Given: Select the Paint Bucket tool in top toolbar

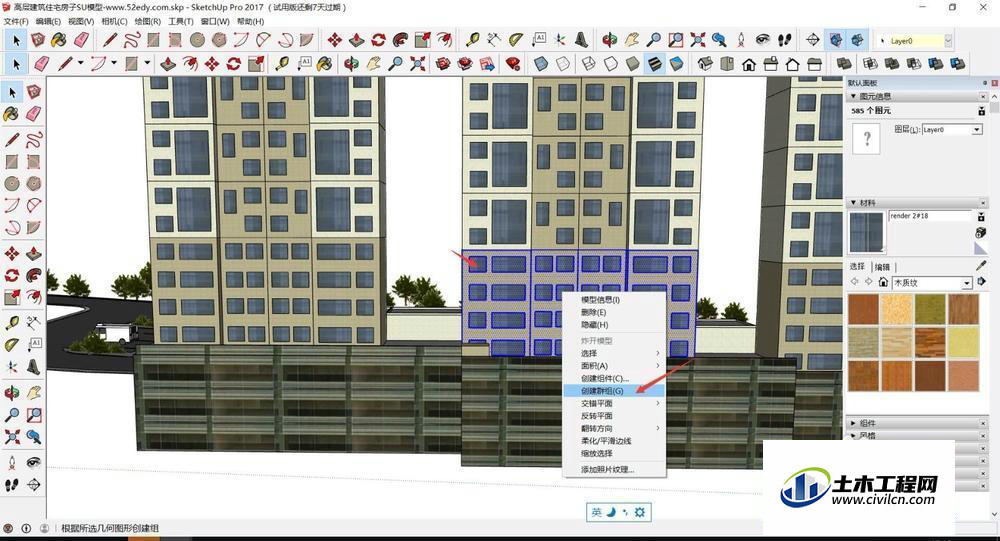Looking at the screenshot, I should (x=59, y=40).
